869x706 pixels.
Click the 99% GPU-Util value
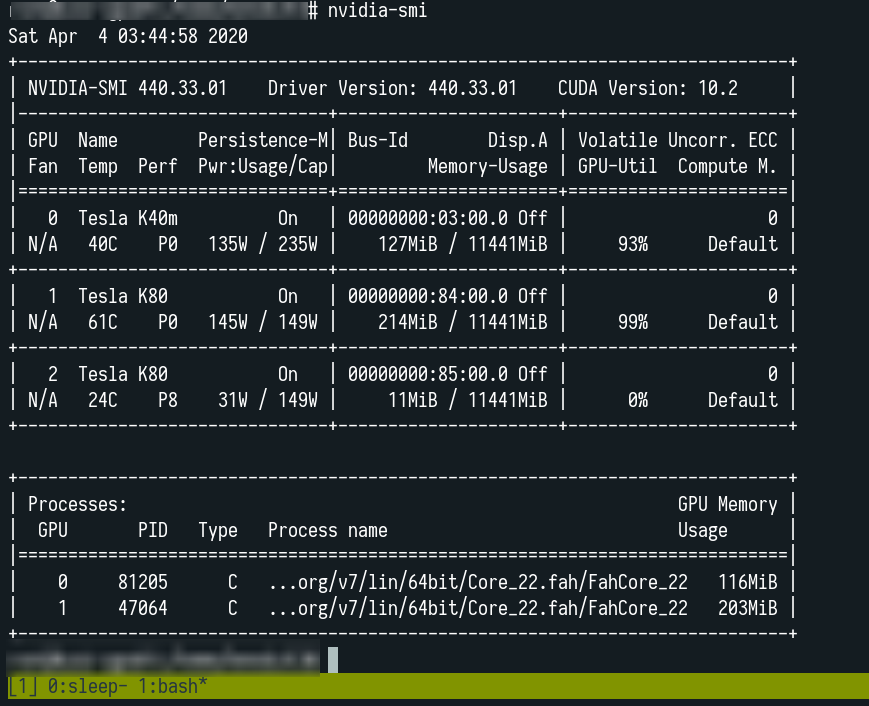(633, 322)
